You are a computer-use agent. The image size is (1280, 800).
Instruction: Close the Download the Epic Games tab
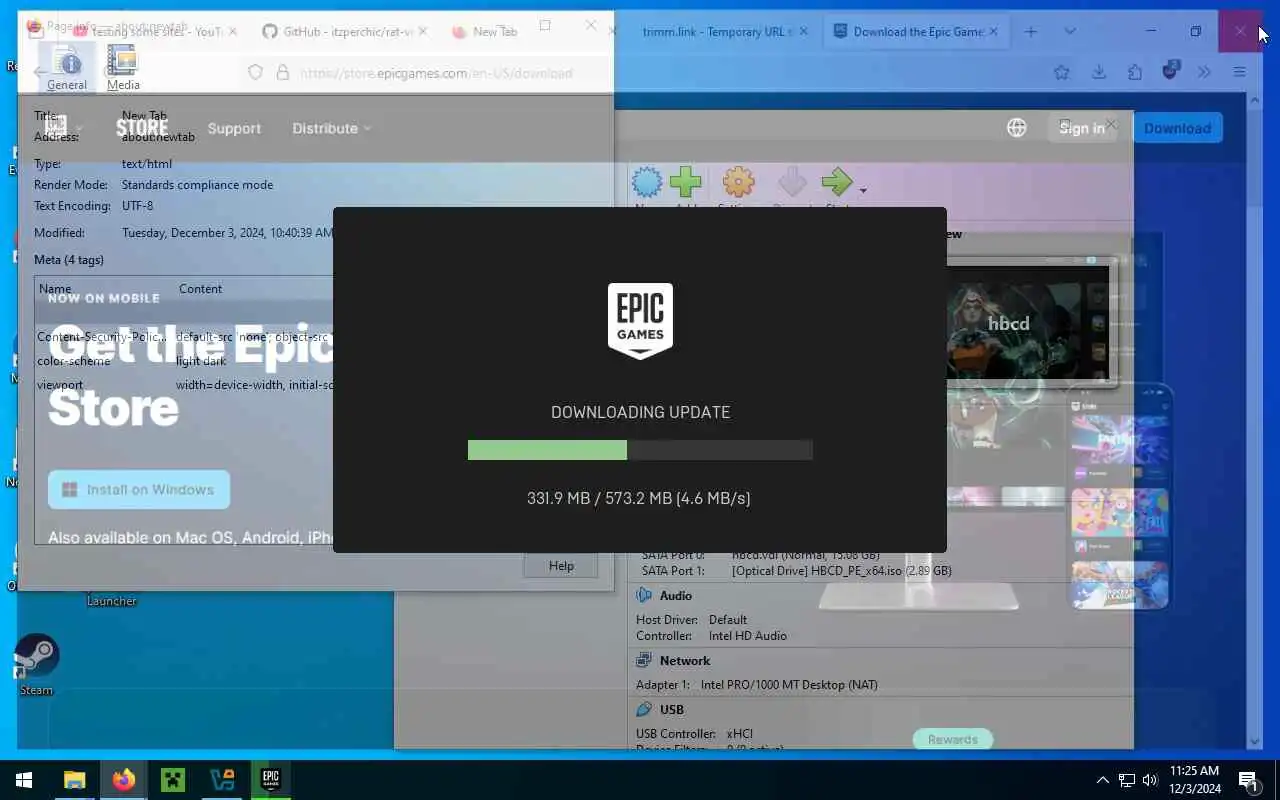point(994,32)
